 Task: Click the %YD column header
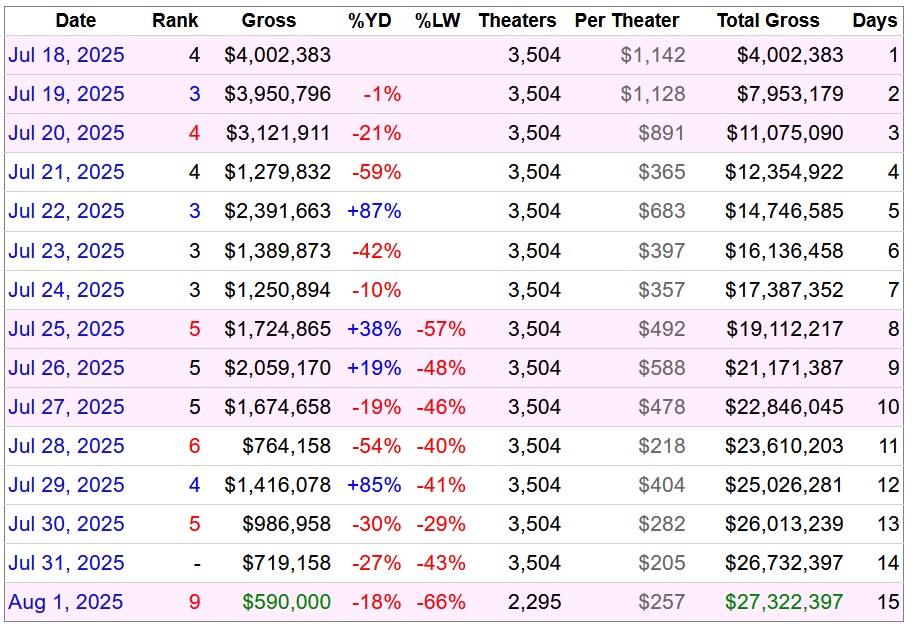[x=370, y=21]
